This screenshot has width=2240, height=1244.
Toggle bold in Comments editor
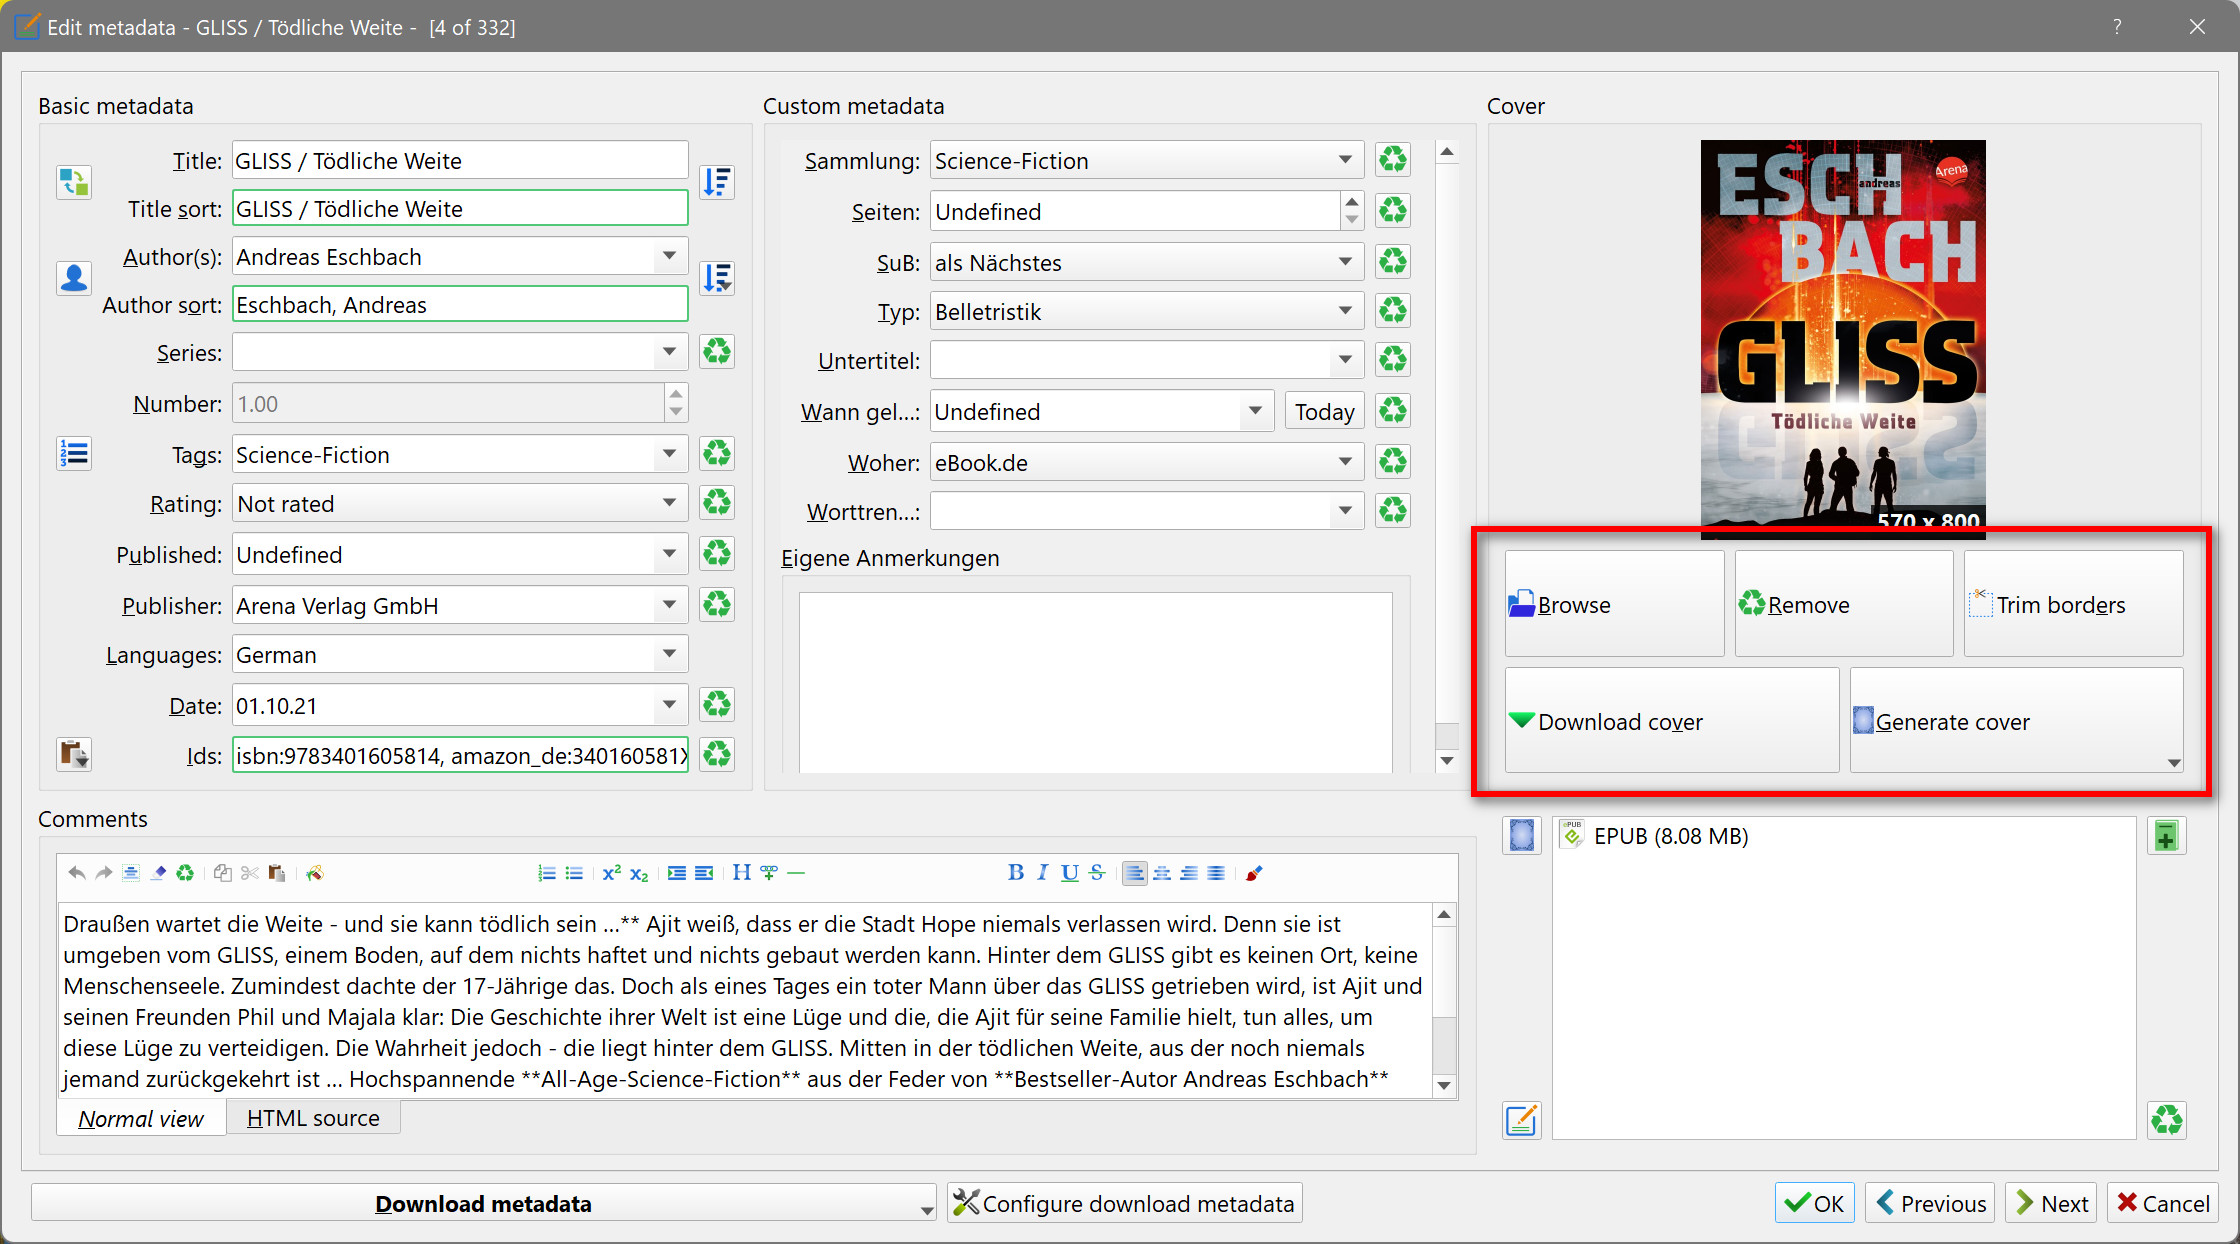pos(1015,873)
